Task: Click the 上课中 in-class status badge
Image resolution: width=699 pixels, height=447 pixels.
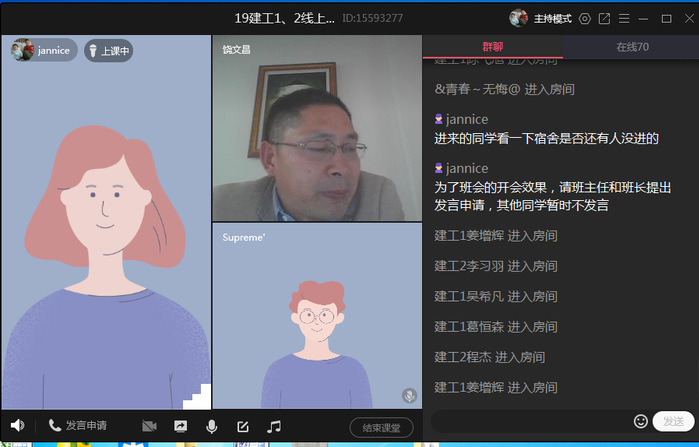Action: coord(108,50)
